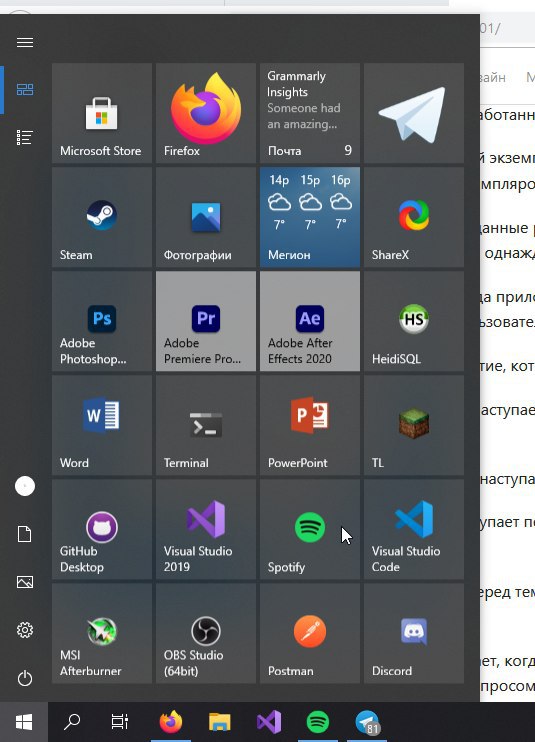Screen dimensions: 535x742
Task: Open the Microsoft Store tile
Action: point(102,113)
